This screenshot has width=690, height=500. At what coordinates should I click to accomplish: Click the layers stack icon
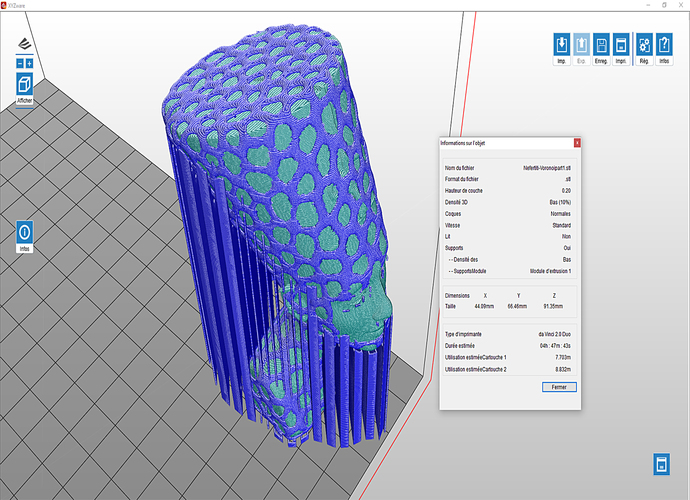tap(25, 44)
